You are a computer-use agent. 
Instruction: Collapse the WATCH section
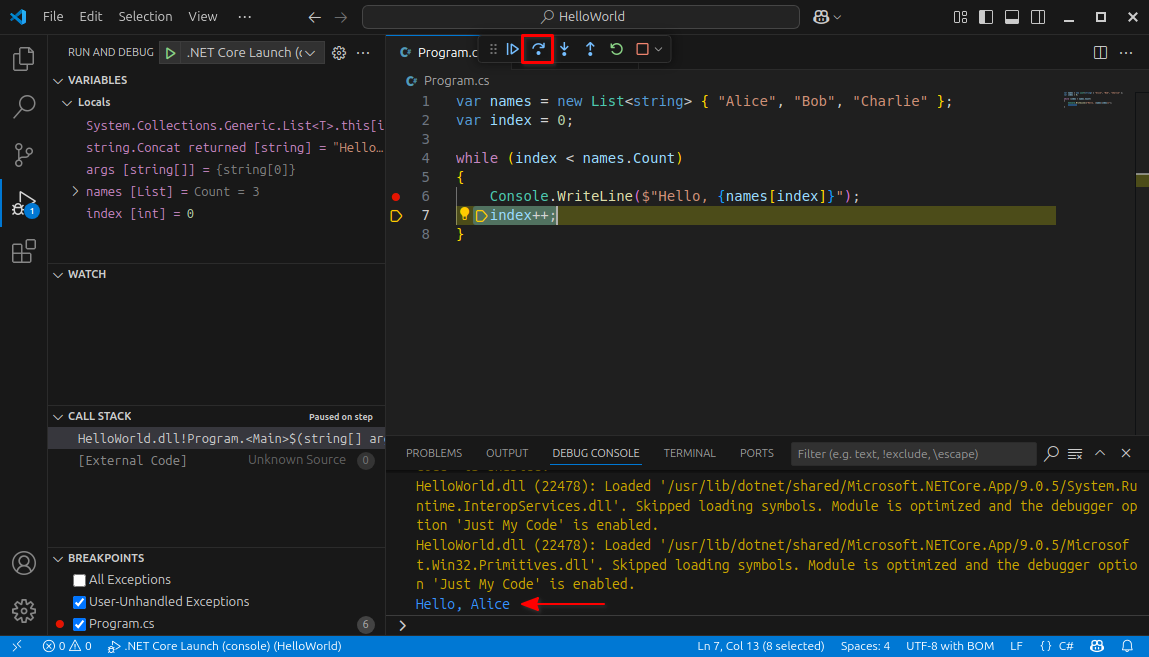[x=58, y=275]
